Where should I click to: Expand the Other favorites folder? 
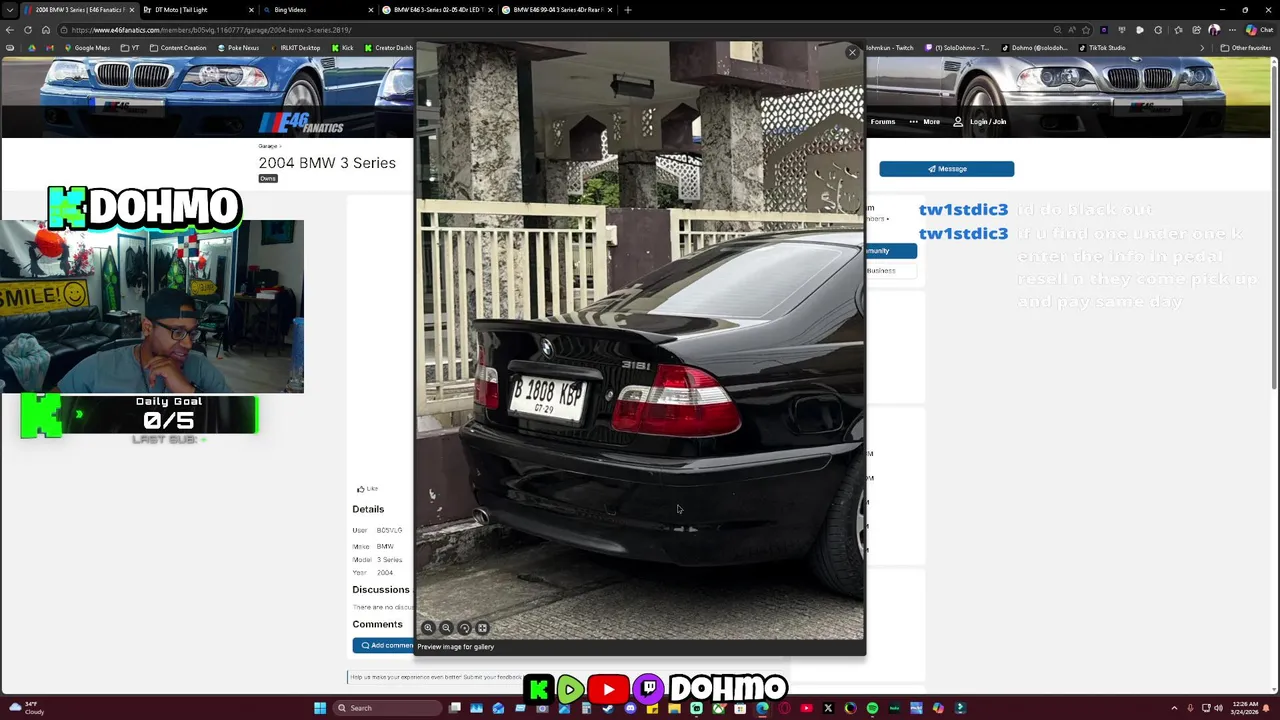(x=1245, y=48)
